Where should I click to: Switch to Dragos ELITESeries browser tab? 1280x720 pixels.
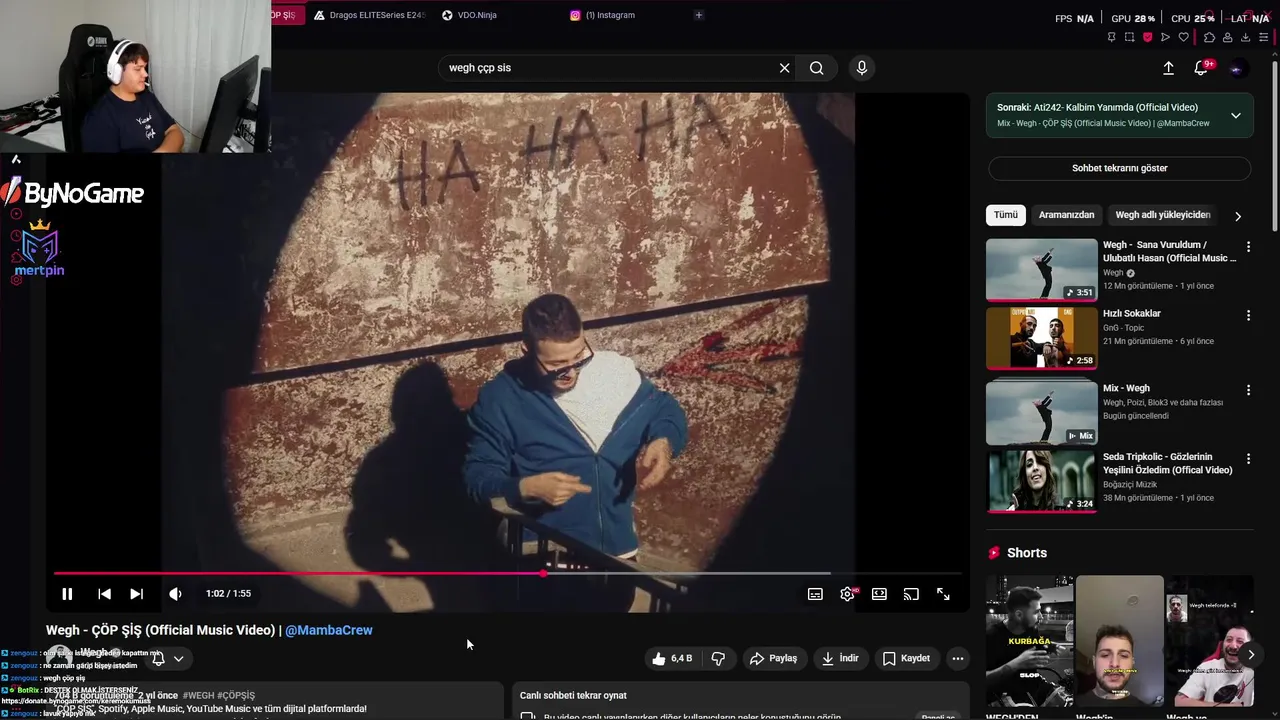[x=369, y=15]
